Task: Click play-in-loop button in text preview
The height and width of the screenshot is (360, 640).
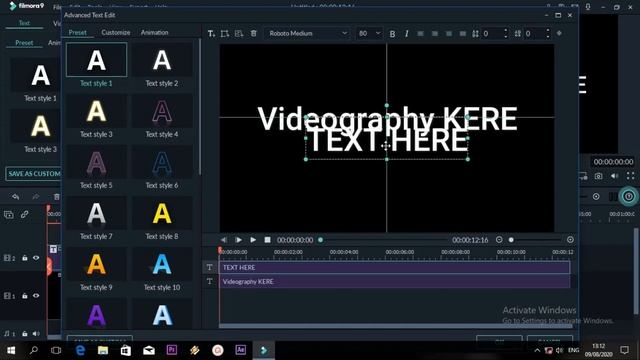Action: pos(238,240)
